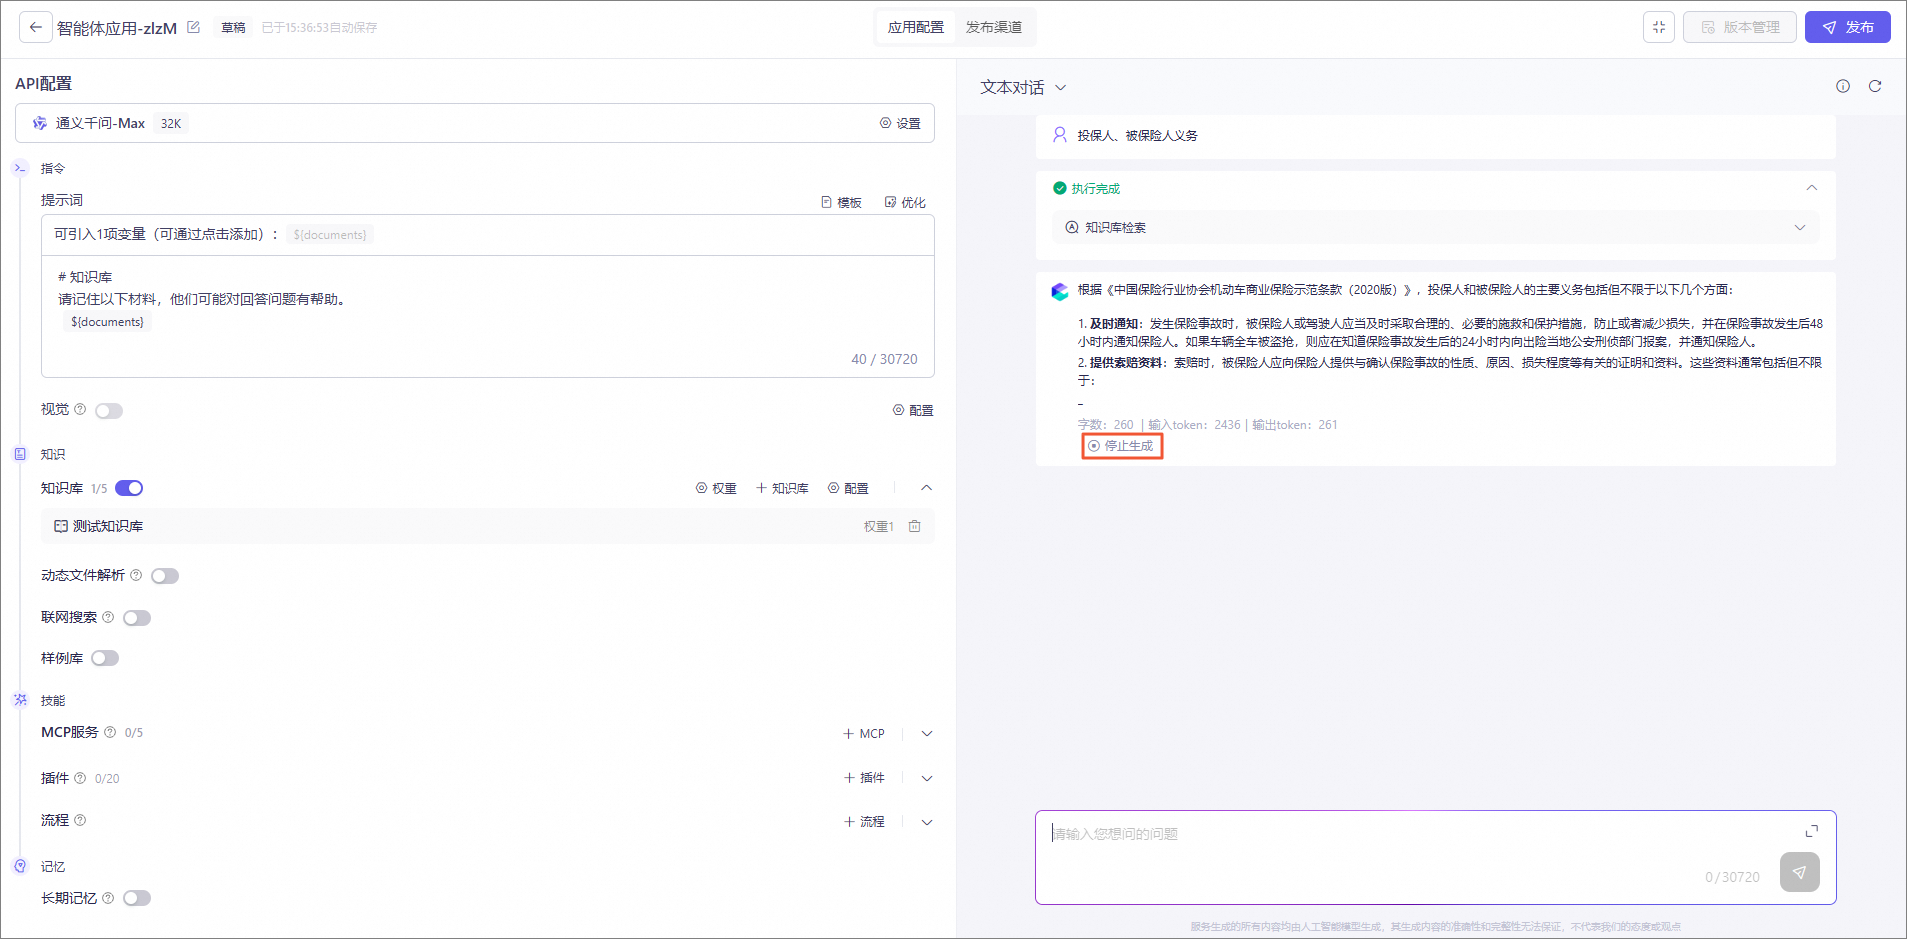The height and width of the screenshot is (939, 1907).
Task: Click help icon next to 插件
Action: point(80,778)
